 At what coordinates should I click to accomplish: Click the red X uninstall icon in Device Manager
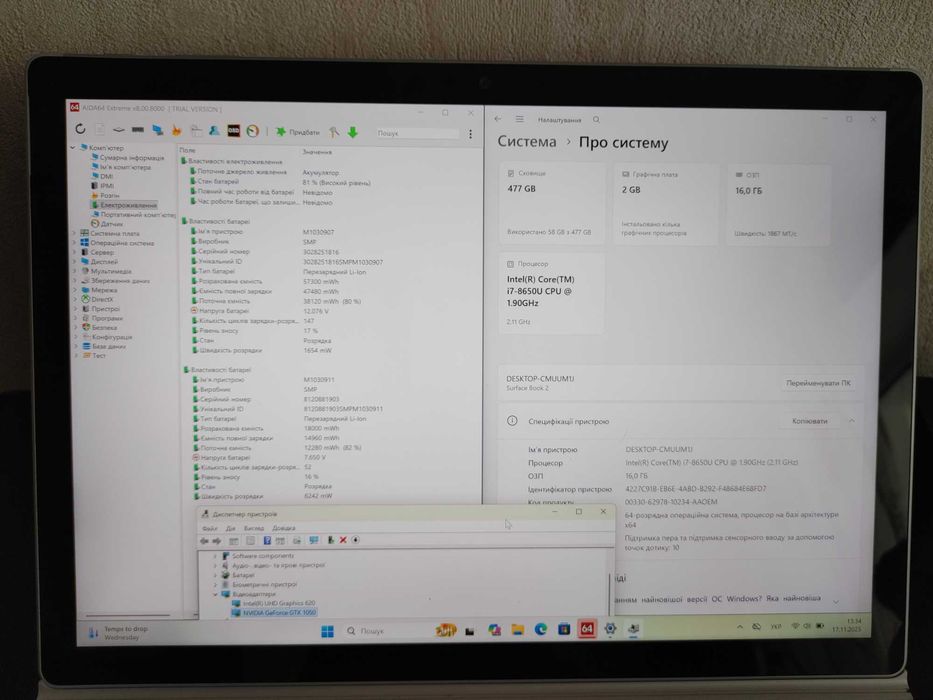(343, 540)
